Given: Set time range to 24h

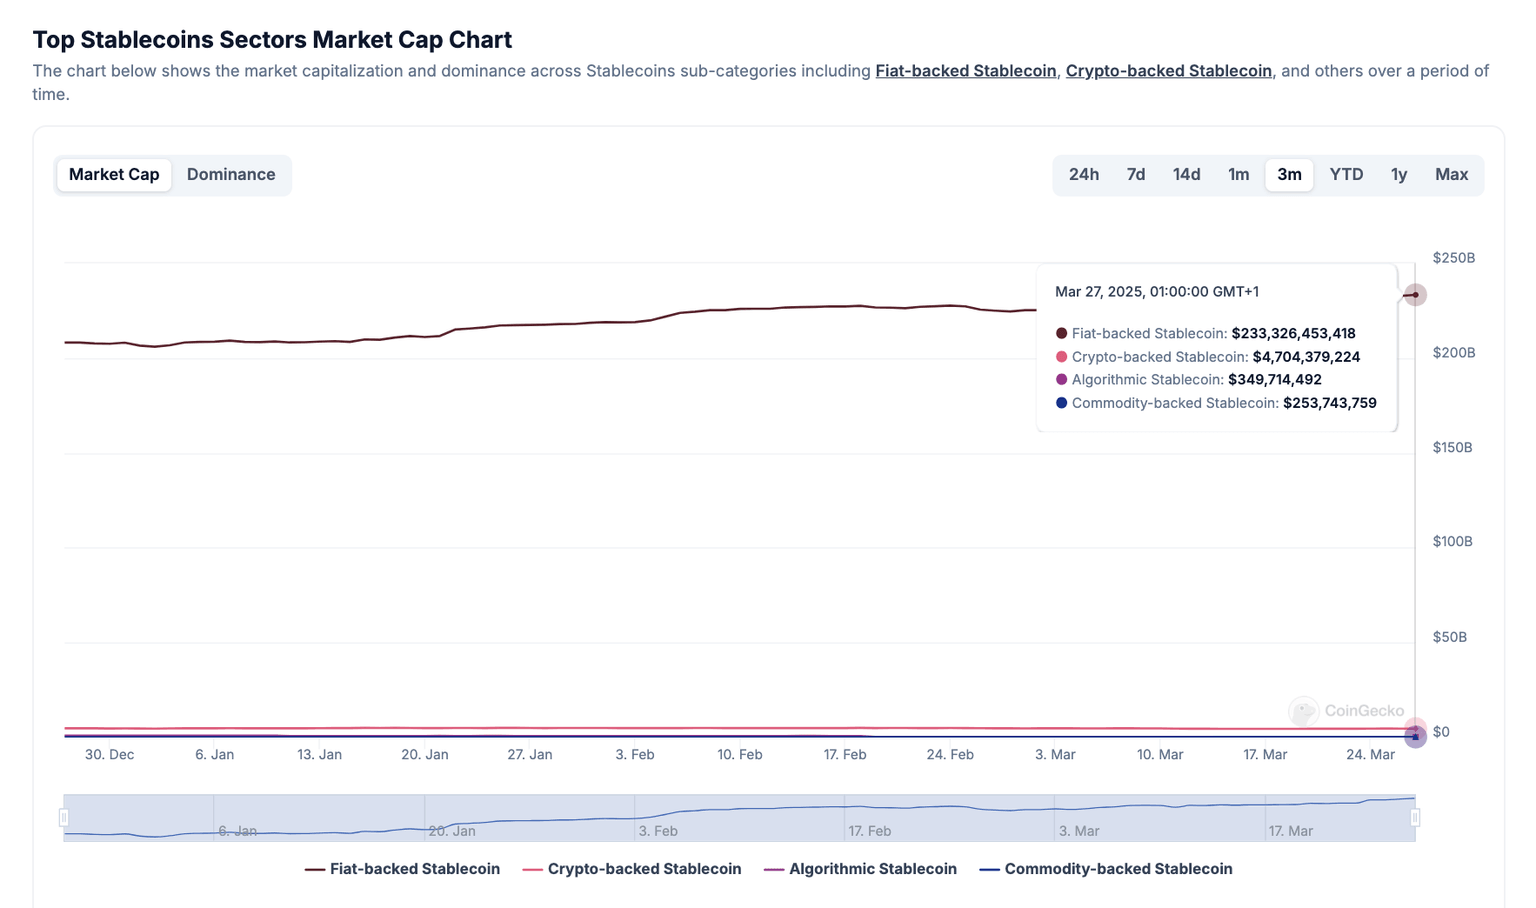Looking at the screenshot, I should tap(1083, 175).
